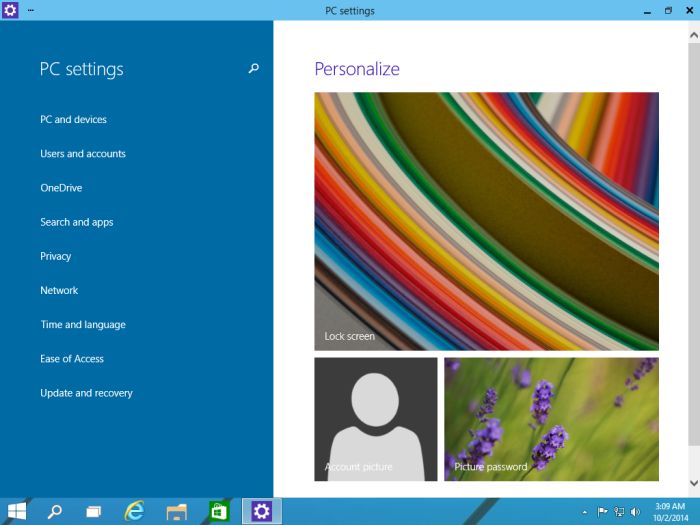Open the title bar ellipsis menu
Viewport: 700px width, 525px height.
pos(31,10)
